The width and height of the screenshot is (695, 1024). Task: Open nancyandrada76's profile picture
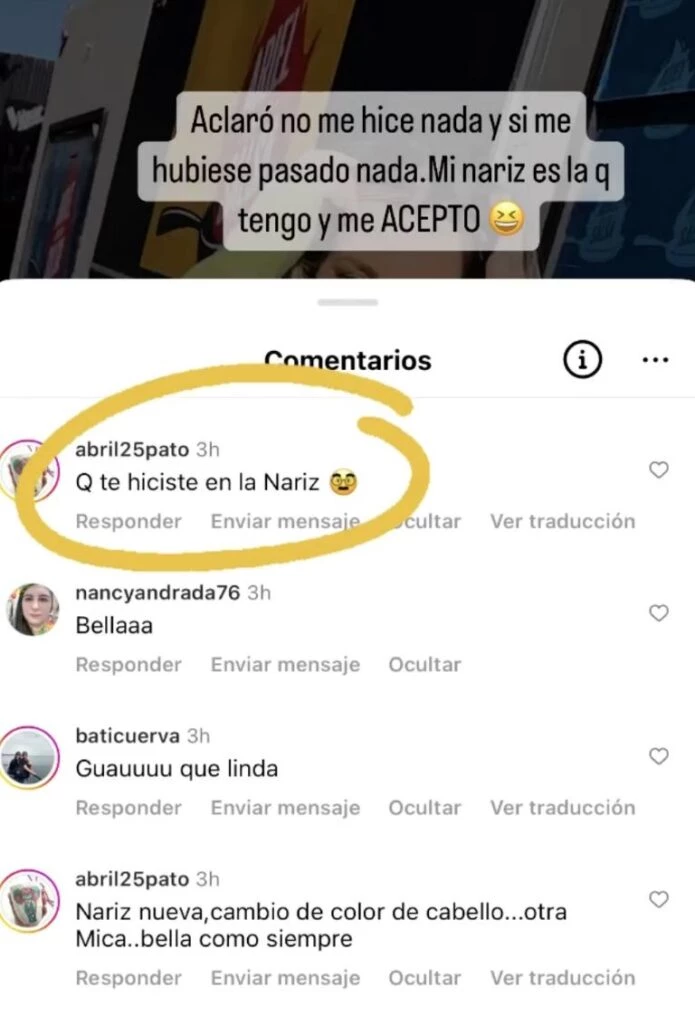click(32, 609)
